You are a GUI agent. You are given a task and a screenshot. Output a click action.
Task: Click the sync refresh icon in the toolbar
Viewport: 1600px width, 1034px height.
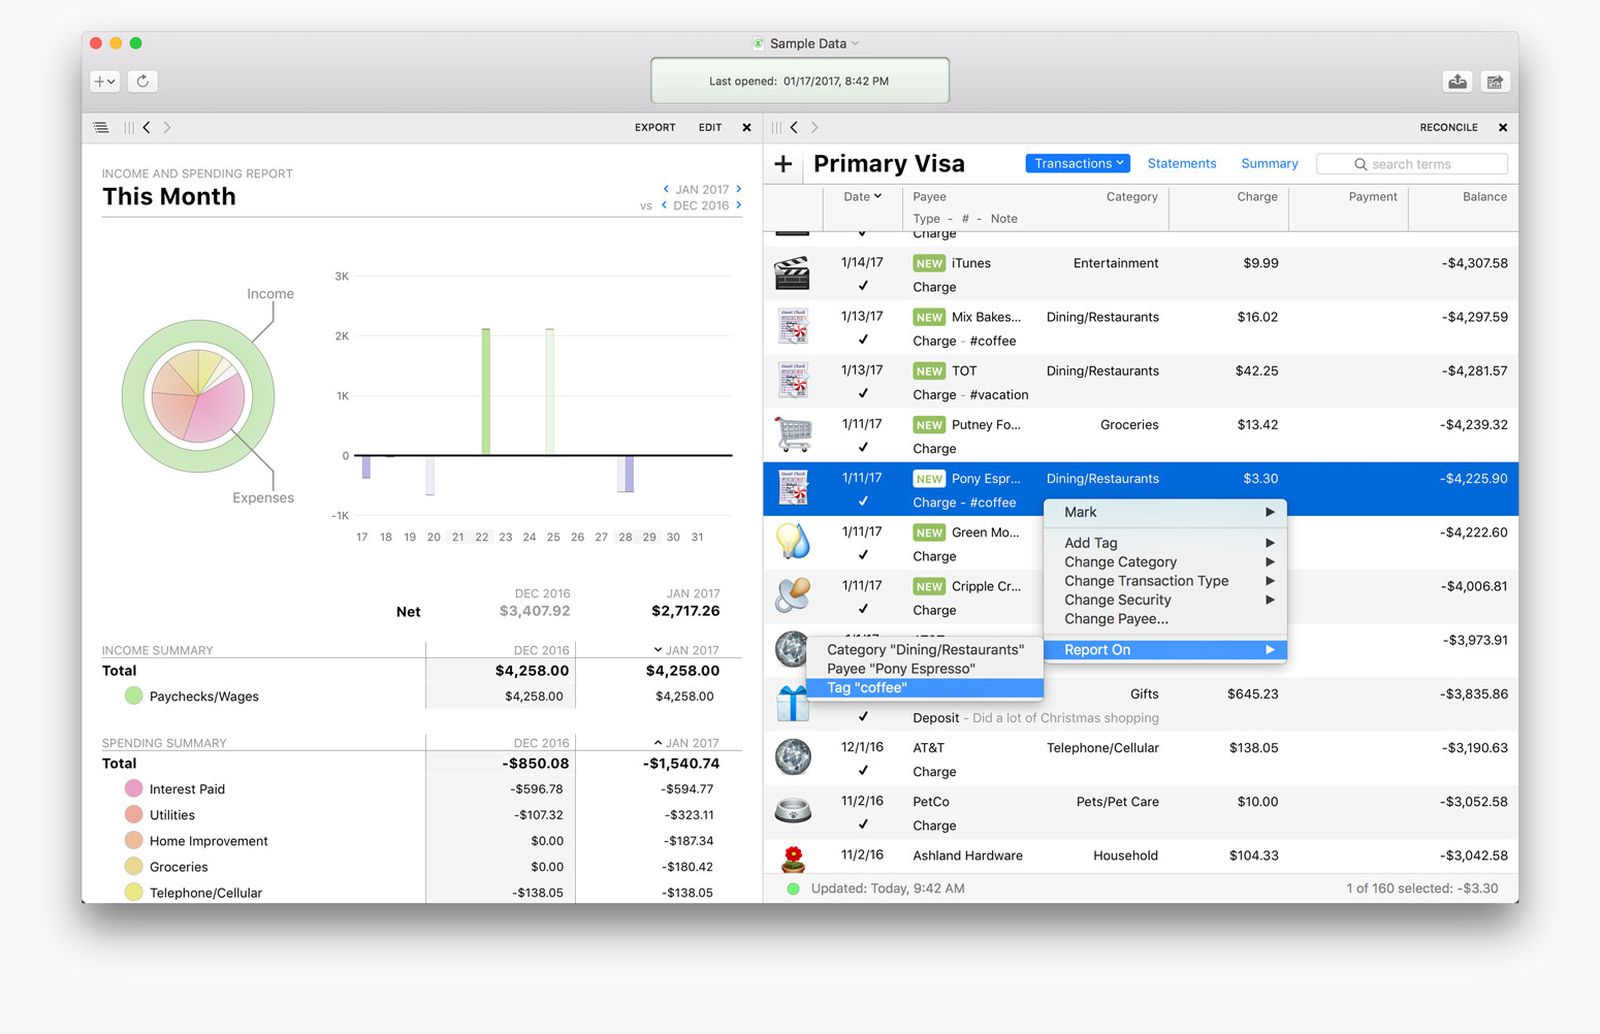143,81
